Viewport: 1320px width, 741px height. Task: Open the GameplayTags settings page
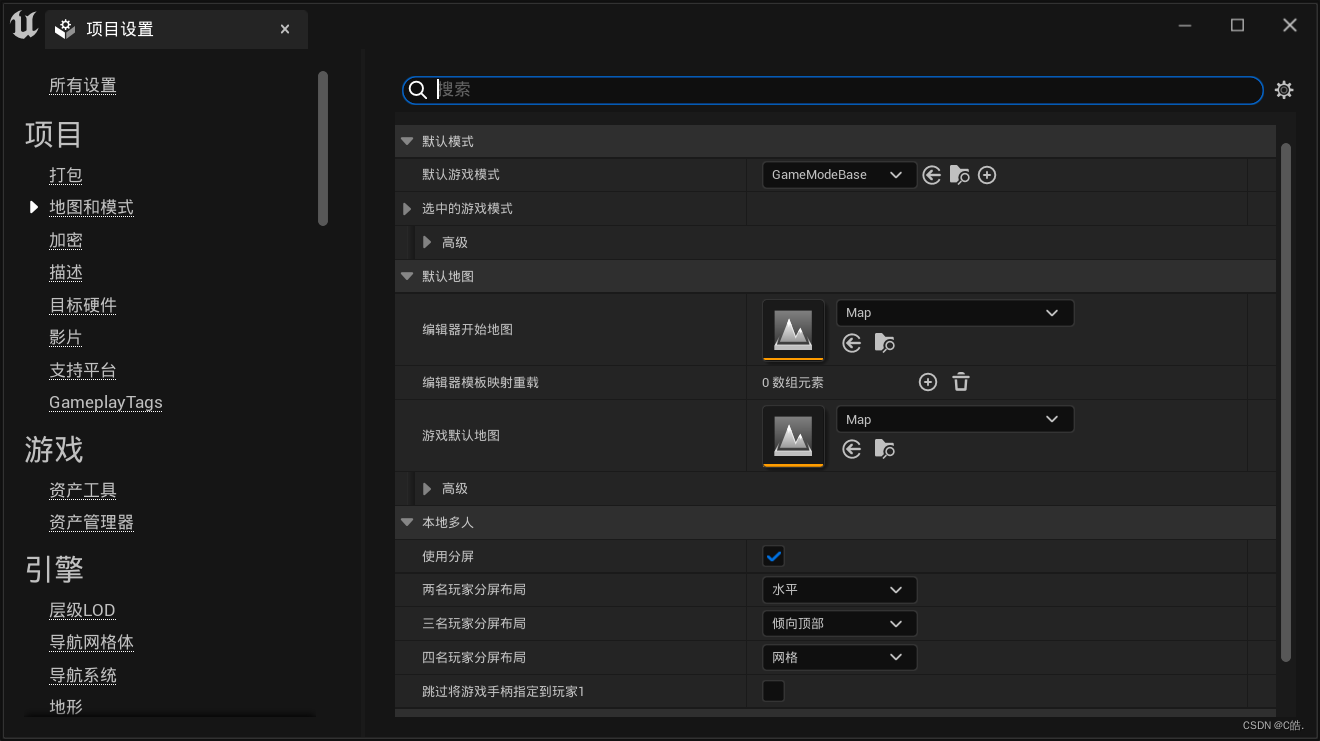[x=106, y=402]
